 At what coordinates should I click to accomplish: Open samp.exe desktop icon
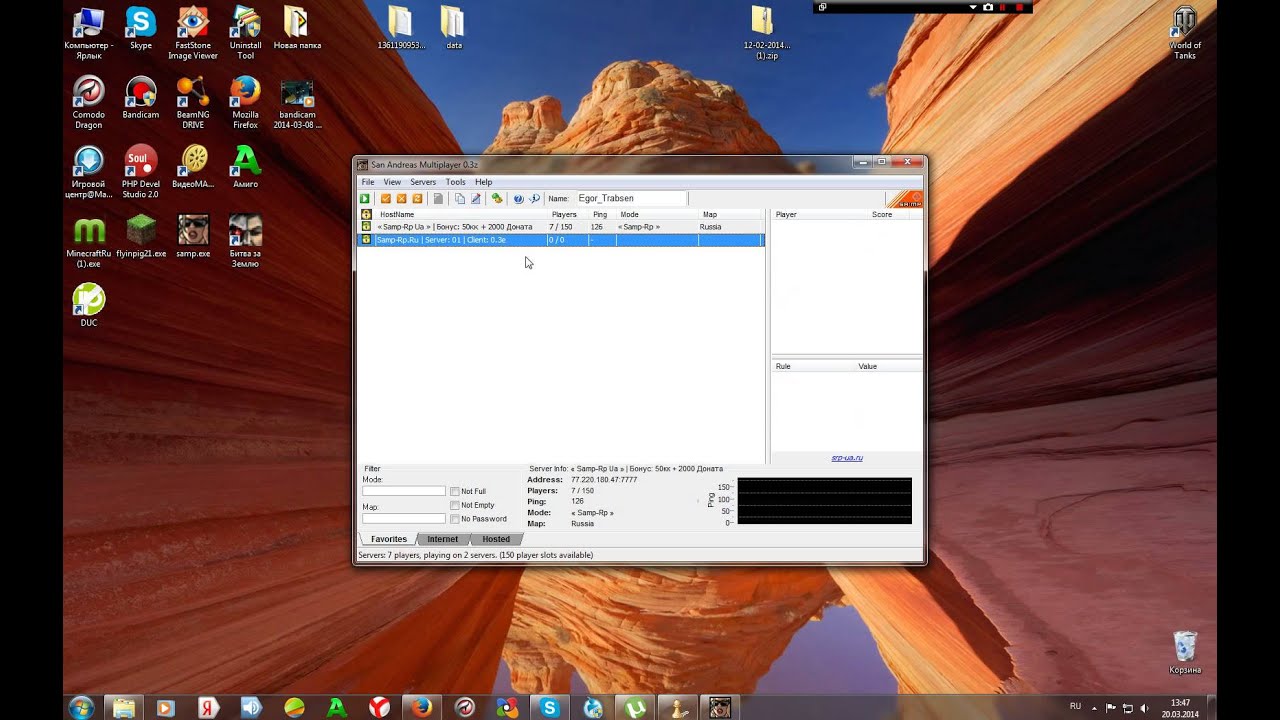193,236
